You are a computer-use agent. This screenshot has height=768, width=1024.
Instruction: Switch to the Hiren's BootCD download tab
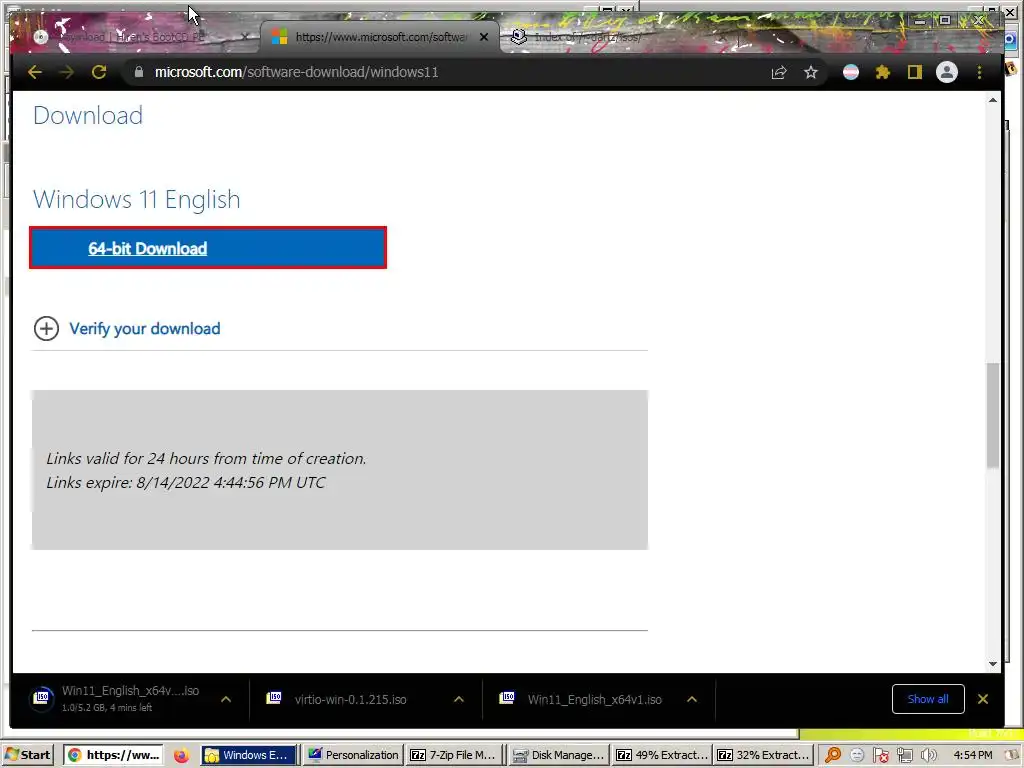point(134,37)
